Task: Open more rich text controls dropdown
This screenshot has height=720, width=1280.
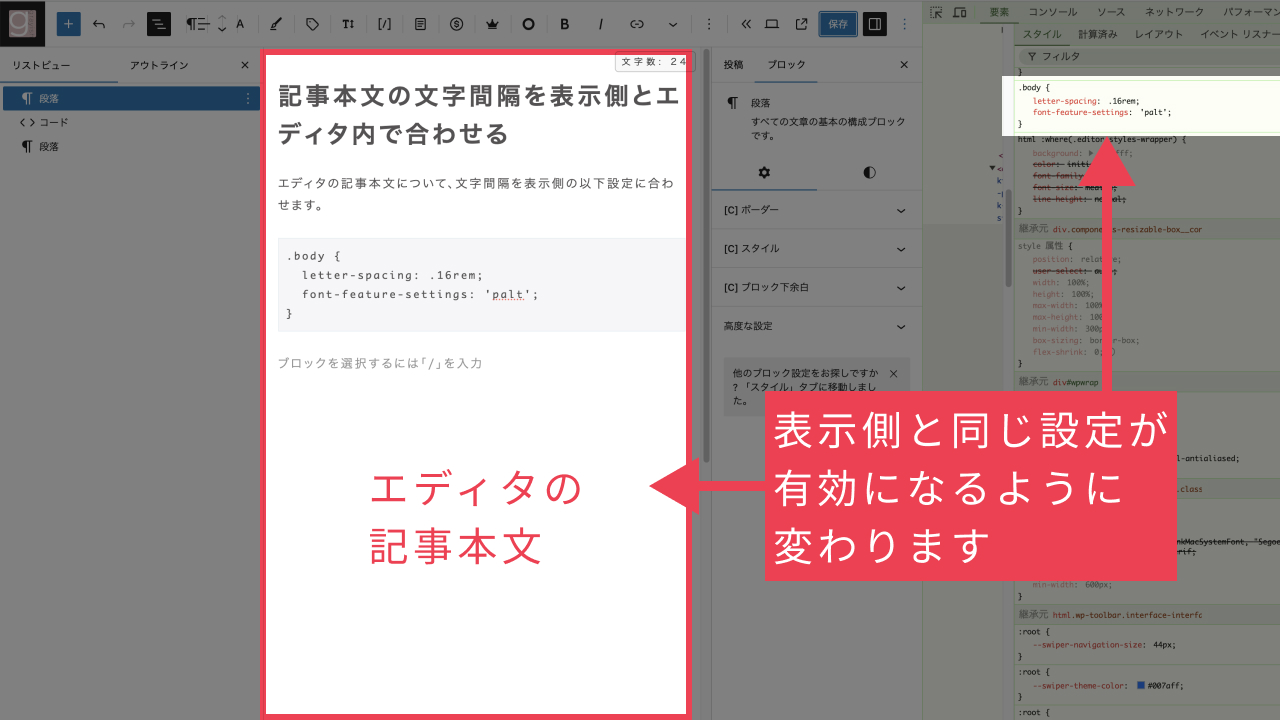Action: (x=673, y=23)
